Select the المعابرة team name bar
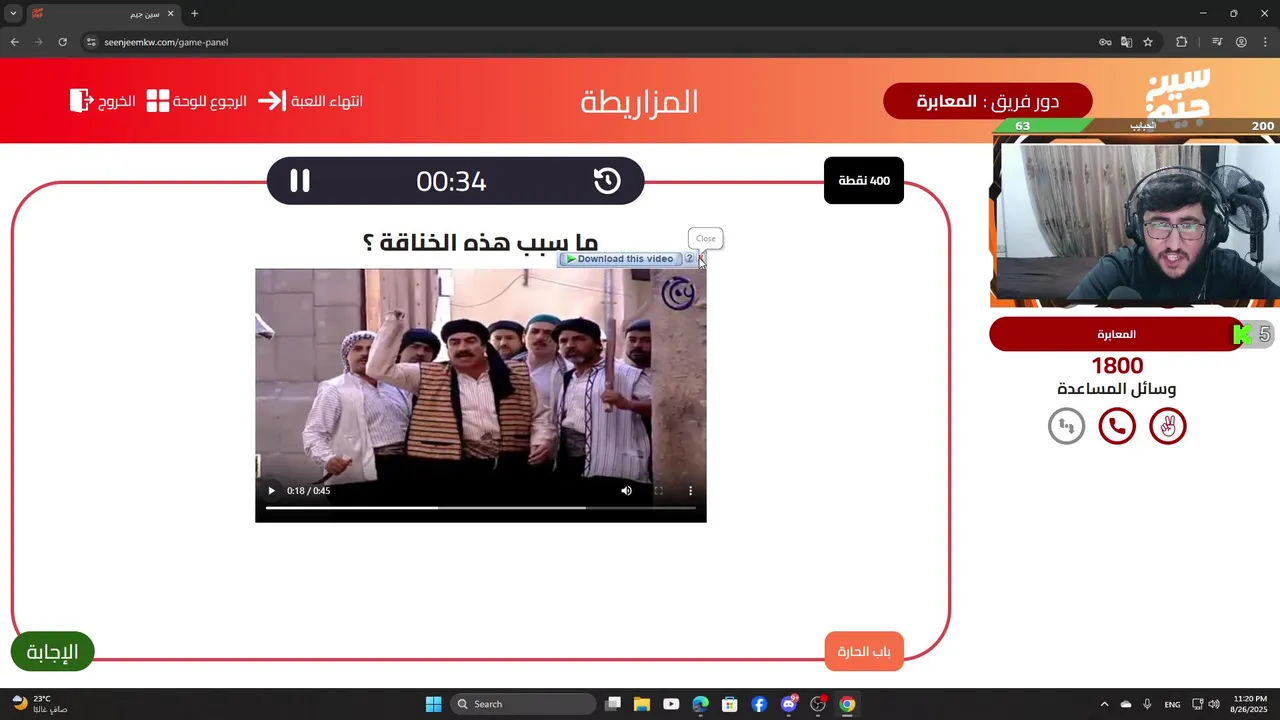This screenshot has height=720, width=1280. [1116, 334]
